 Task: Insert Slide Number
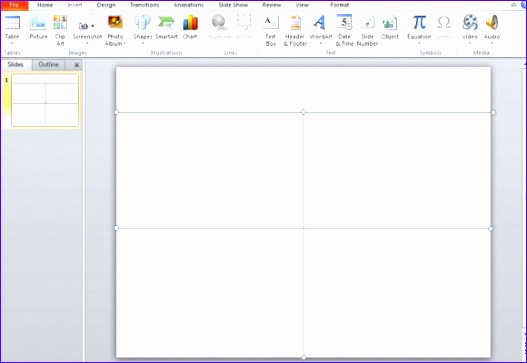tap(367, 30)
